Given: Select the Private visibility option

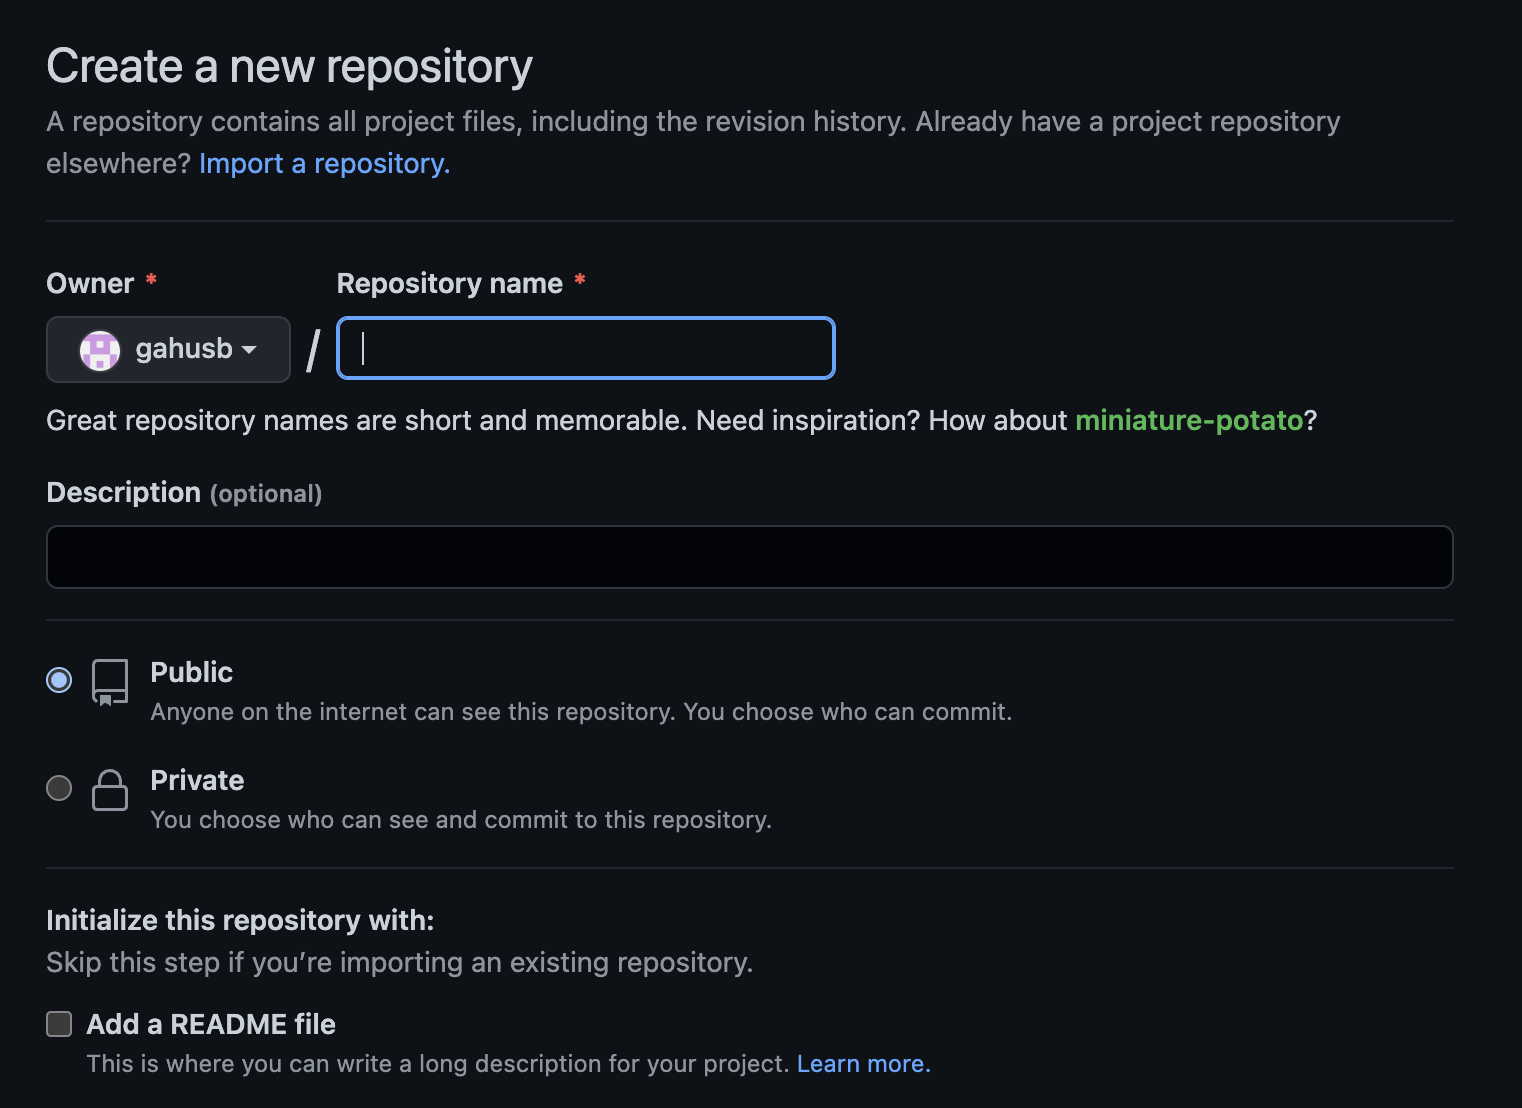Looking at the screenshot, I should [x=58, y=788].
